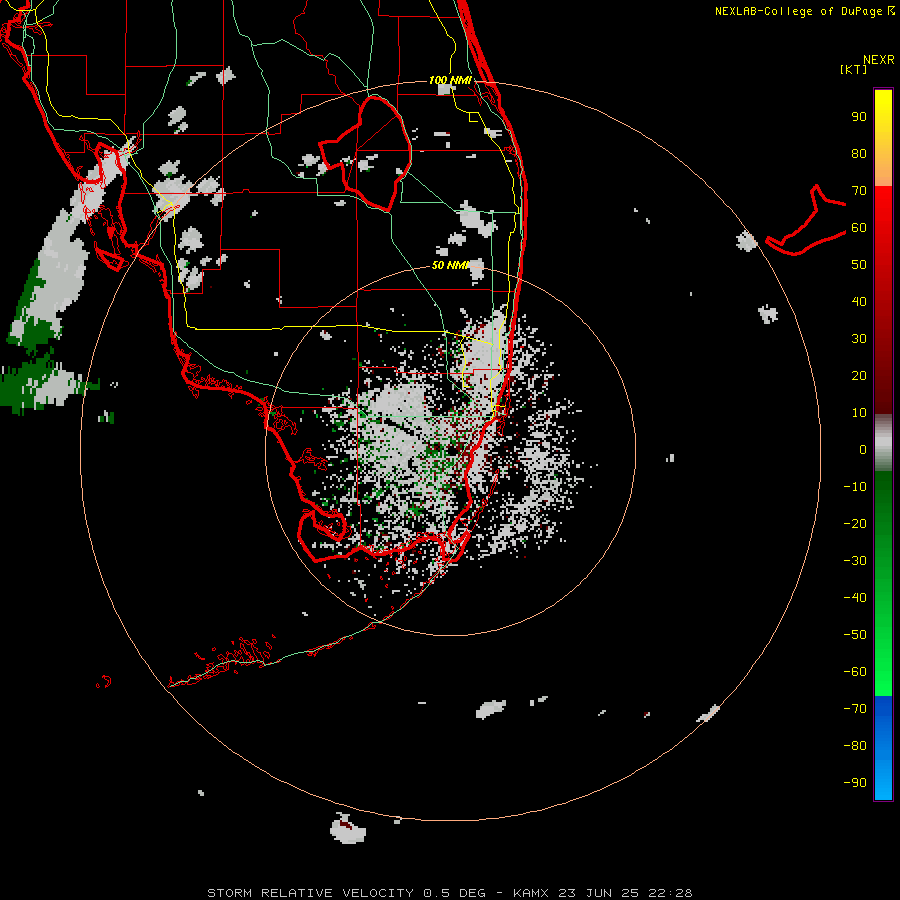The width and height of the screenshot is (900, 900).
Task: Click the -60 value on velocity scale
Action: (855, 672)
